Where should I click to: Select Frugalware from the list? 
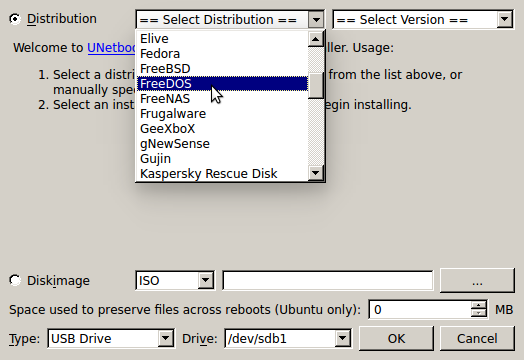[x=222, y=114]
